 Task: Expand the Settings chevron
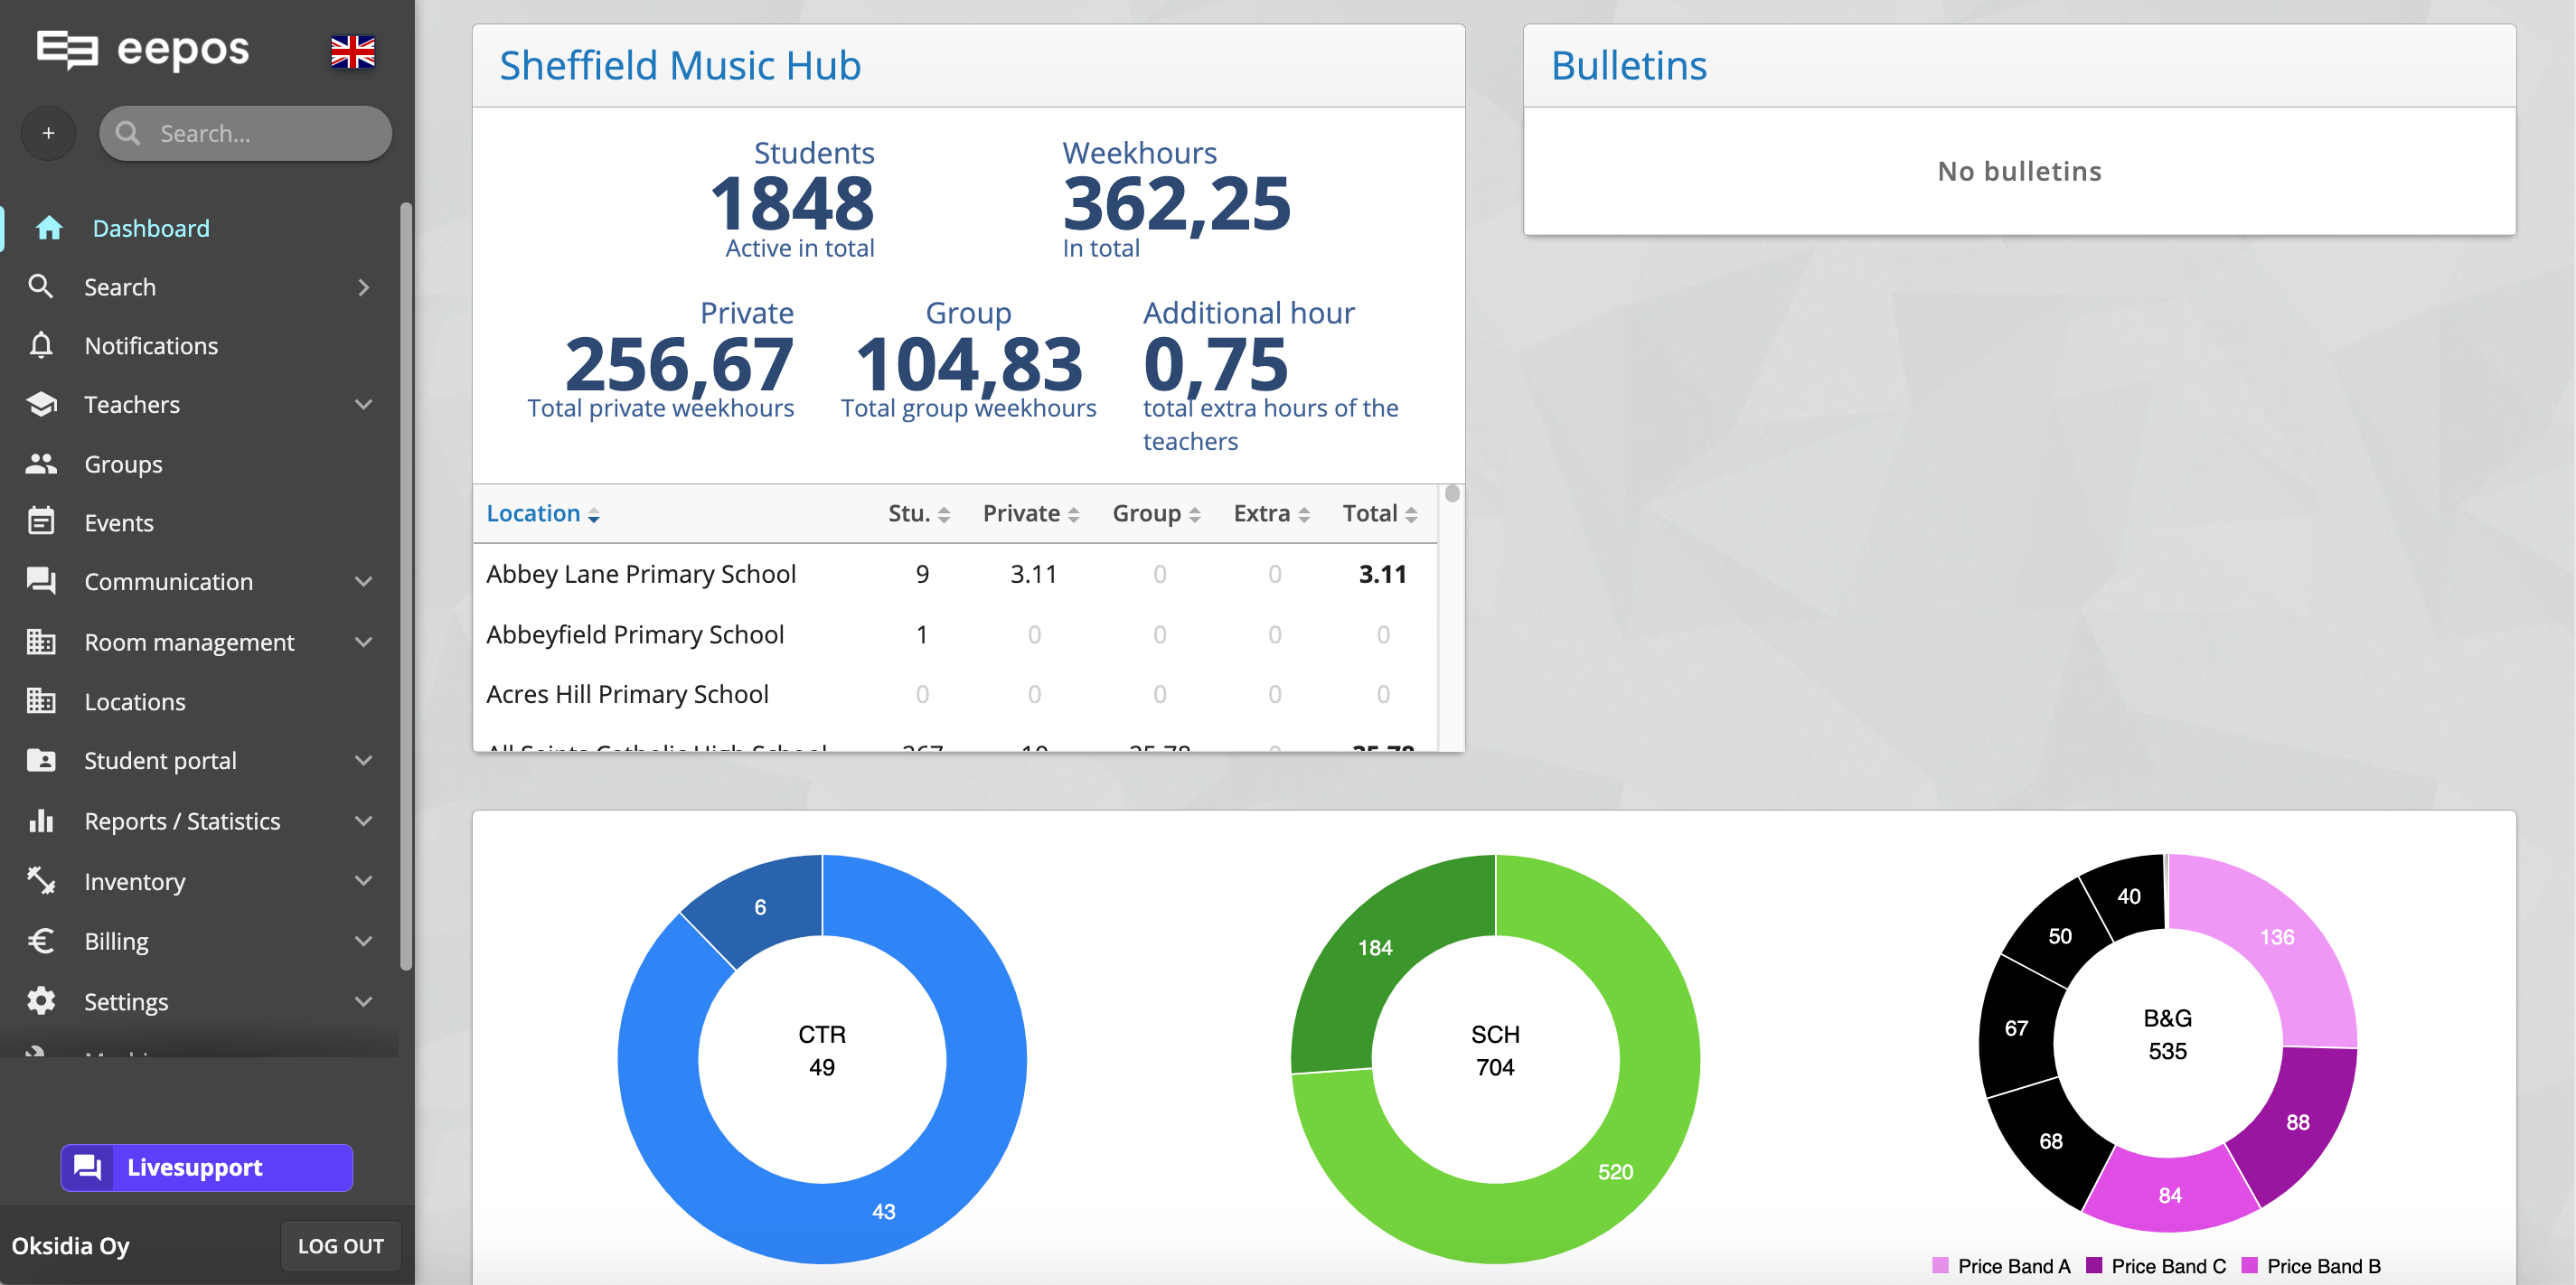tap(364, 1001)
